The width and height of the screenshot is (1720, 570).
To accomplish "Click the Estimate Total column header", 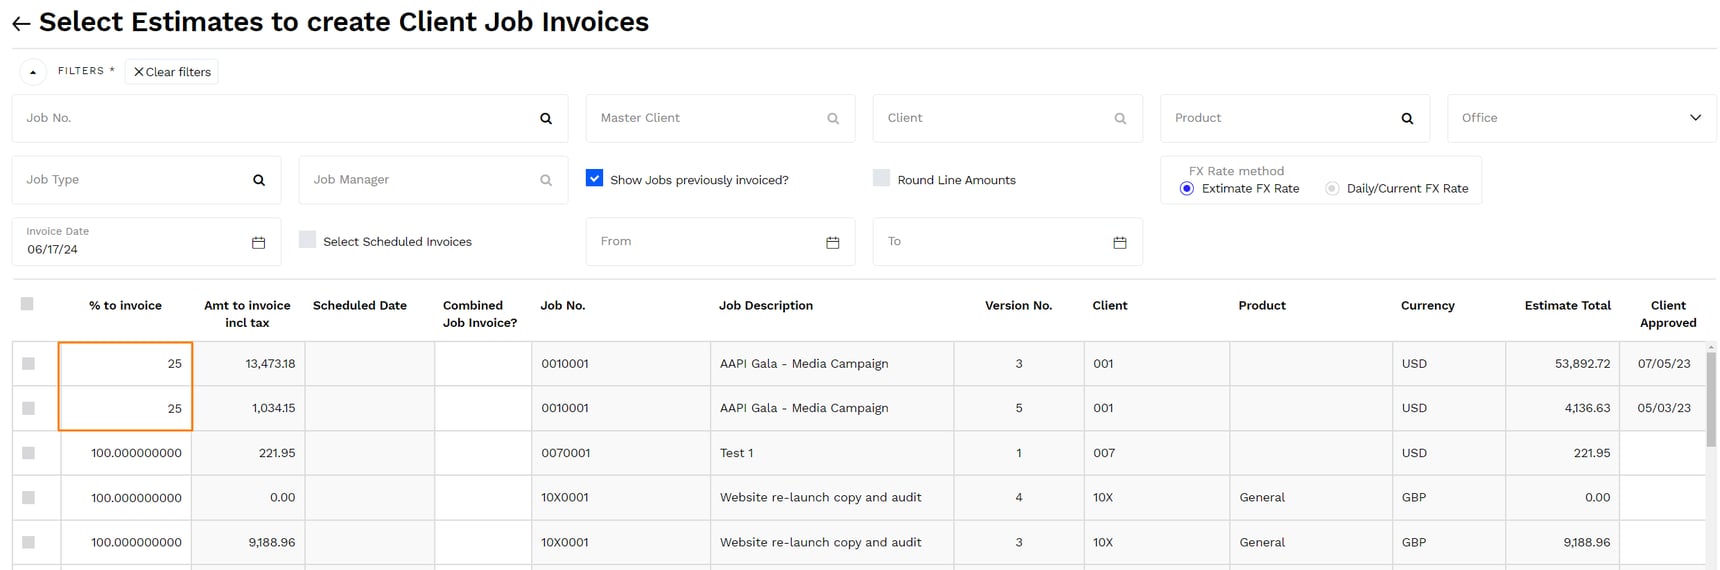I will (x=1567, y=306).
